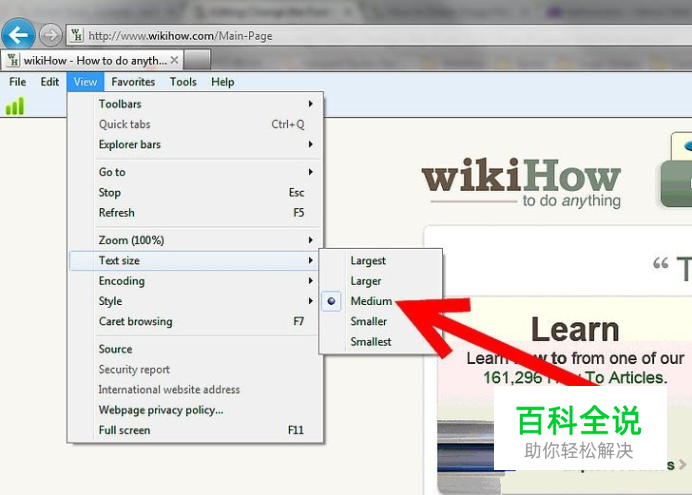Viewport: 692px width, 495px height.
Task: Close the open View menu
Action: click(85, 82)
